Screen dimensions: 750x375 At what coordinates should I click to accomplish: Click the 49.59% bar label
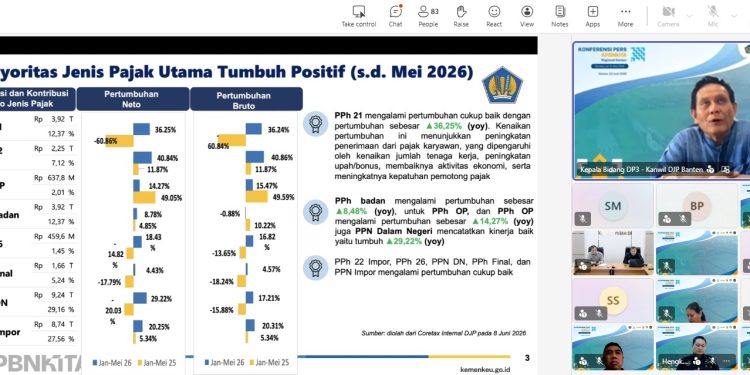point(283,197)
